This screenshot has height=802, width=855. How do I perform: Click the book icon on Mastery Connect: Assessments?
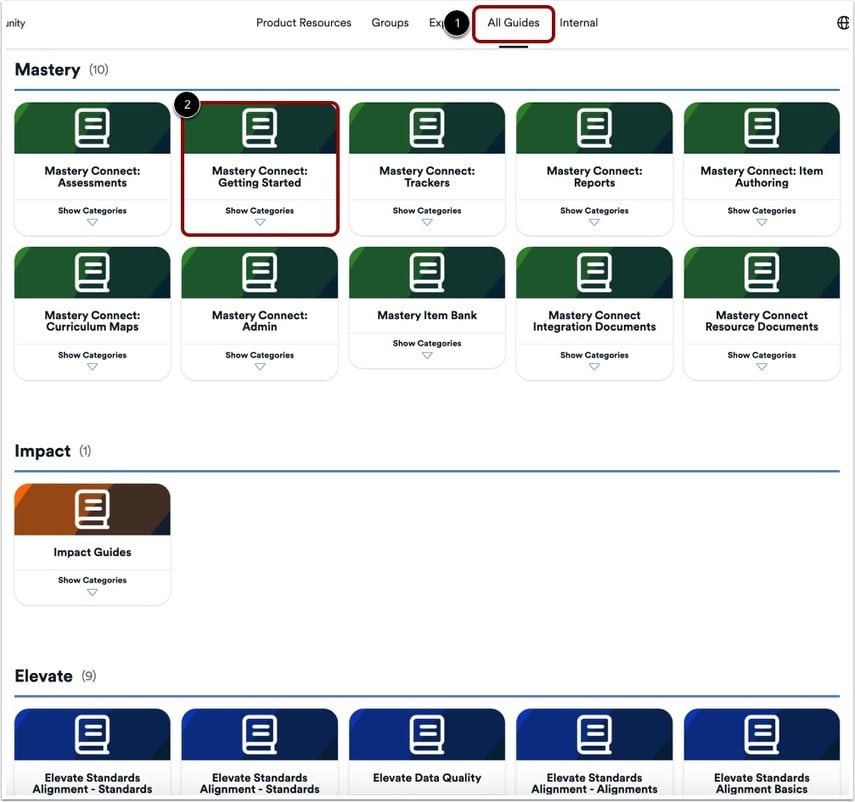tap(92, 128)
